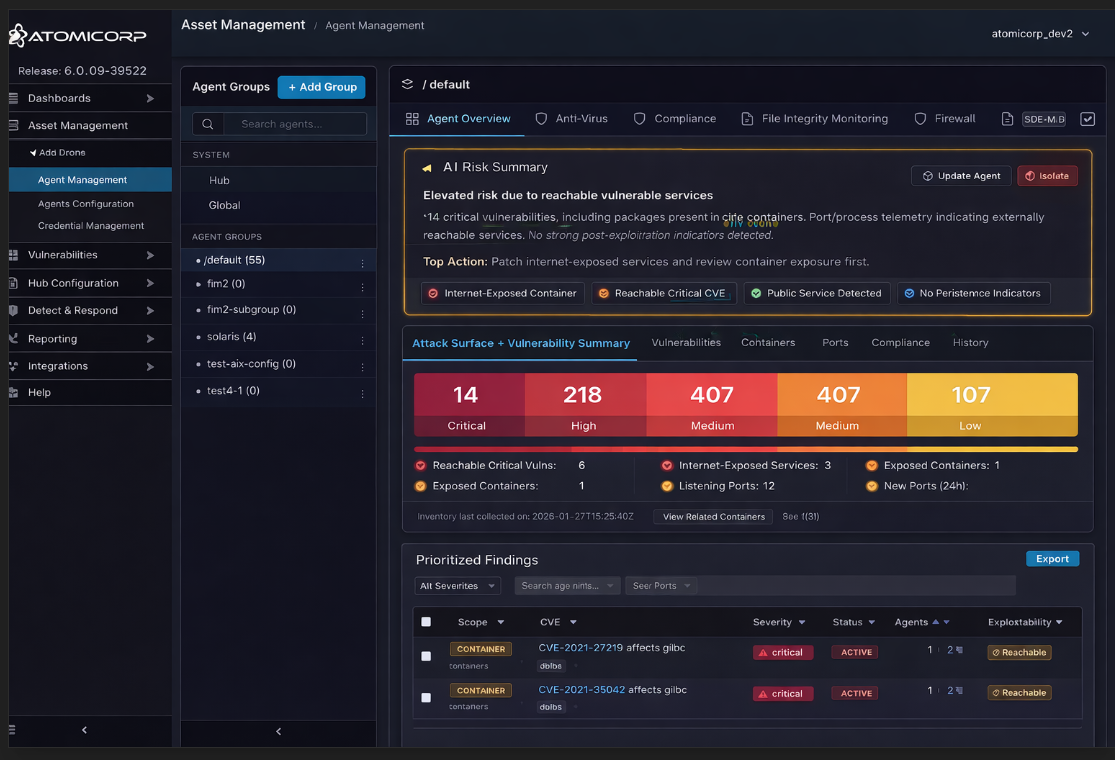Viewport: 1115px width, 760px height.
Task: Click the Update Agent button
Action: (x=961, y=176)
